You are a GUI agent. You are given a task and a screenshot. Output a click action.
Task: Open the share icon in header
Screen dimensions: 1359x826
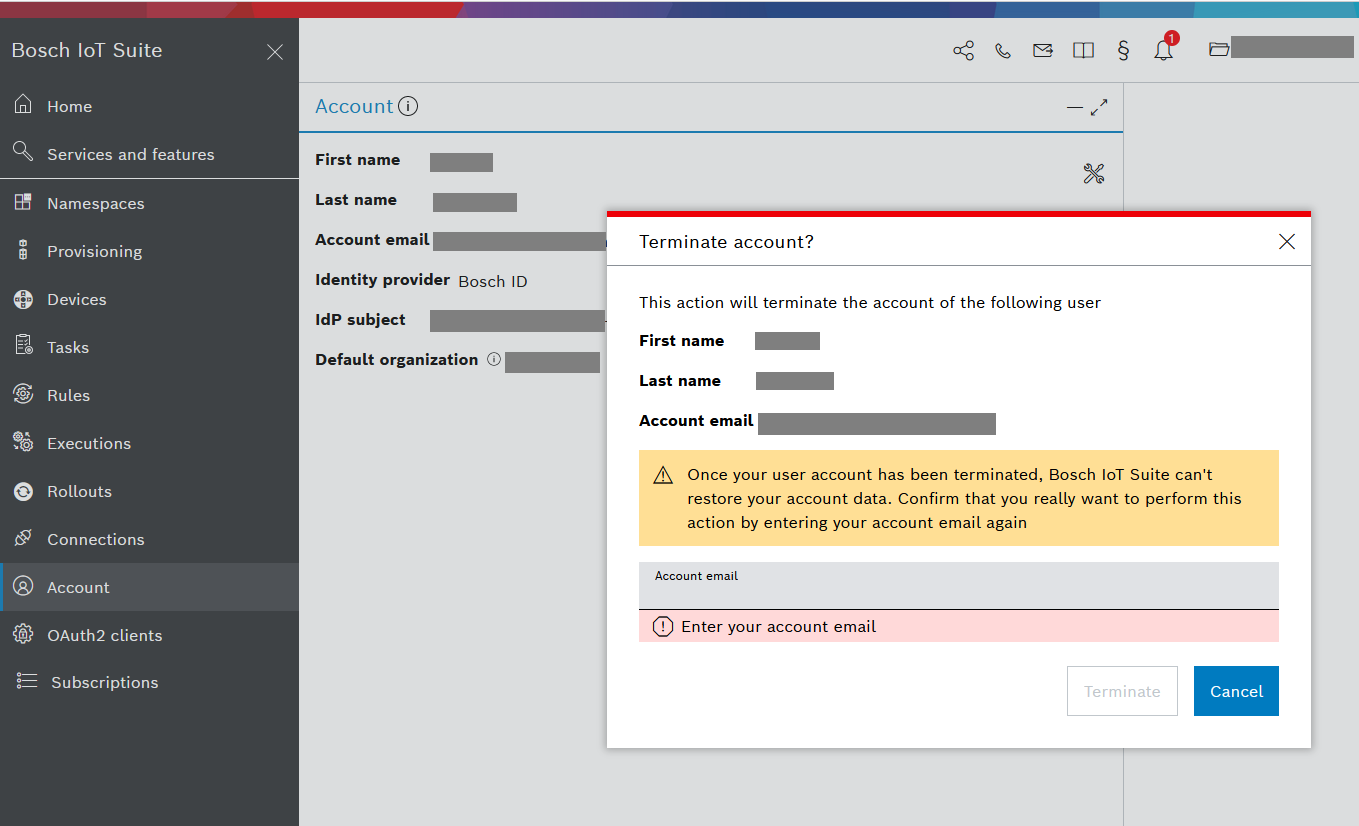click(963, 51)
